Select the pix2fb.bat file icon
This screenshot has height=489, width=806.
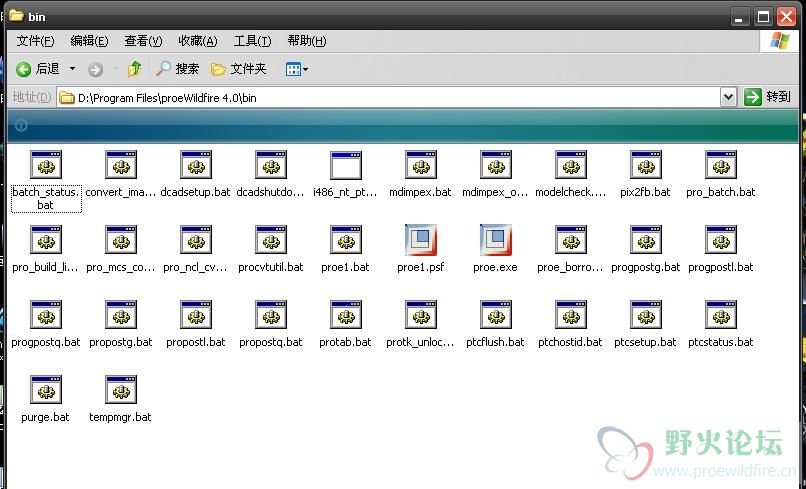click(x=646, y=165)
